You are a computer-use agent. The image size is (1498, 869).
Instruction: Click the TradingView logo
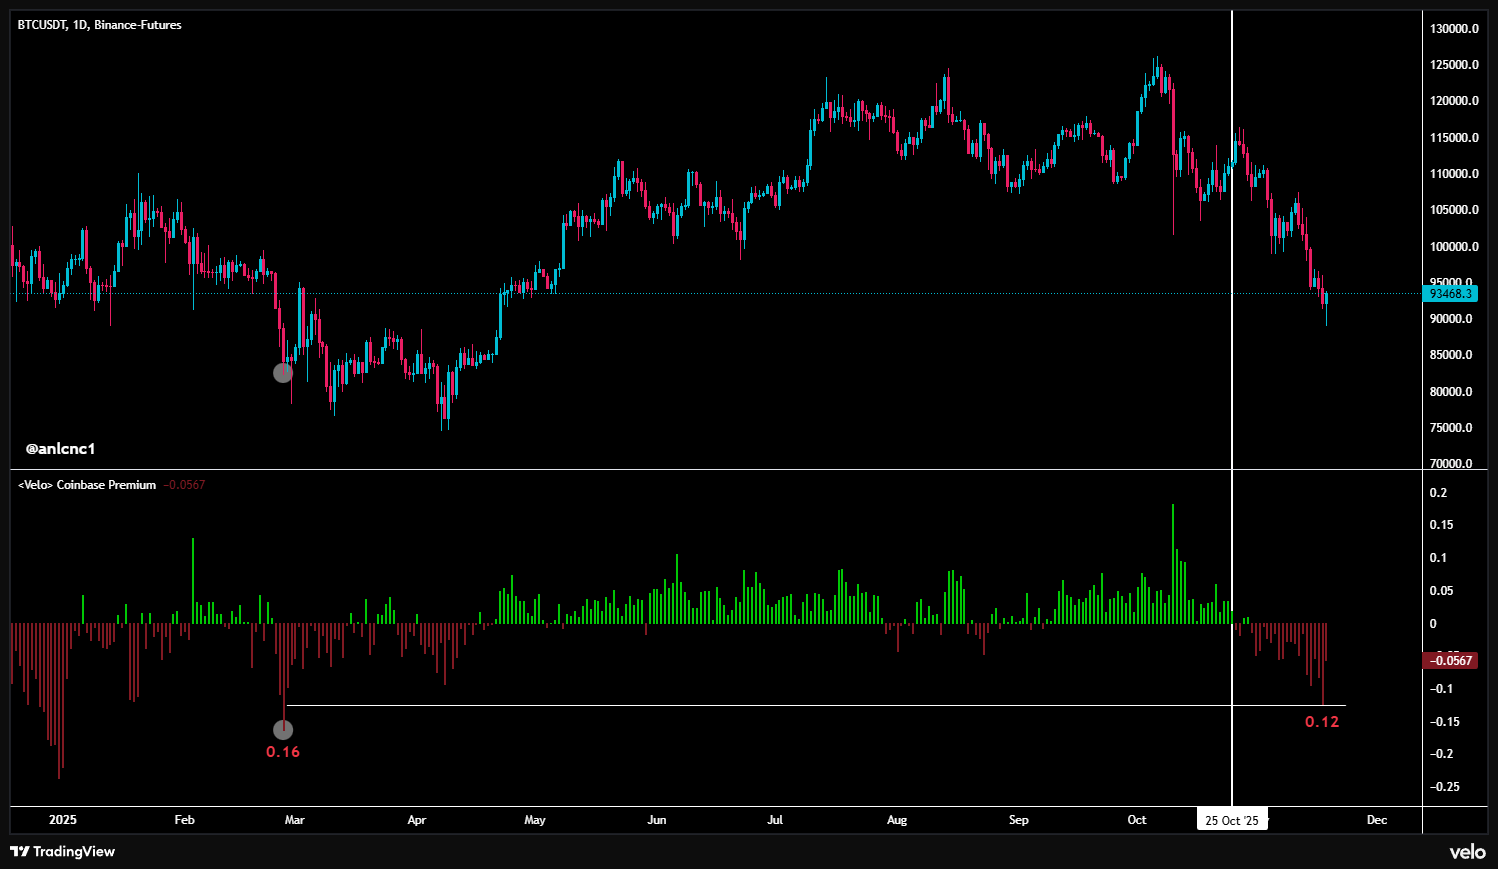[x=62, y=851]
